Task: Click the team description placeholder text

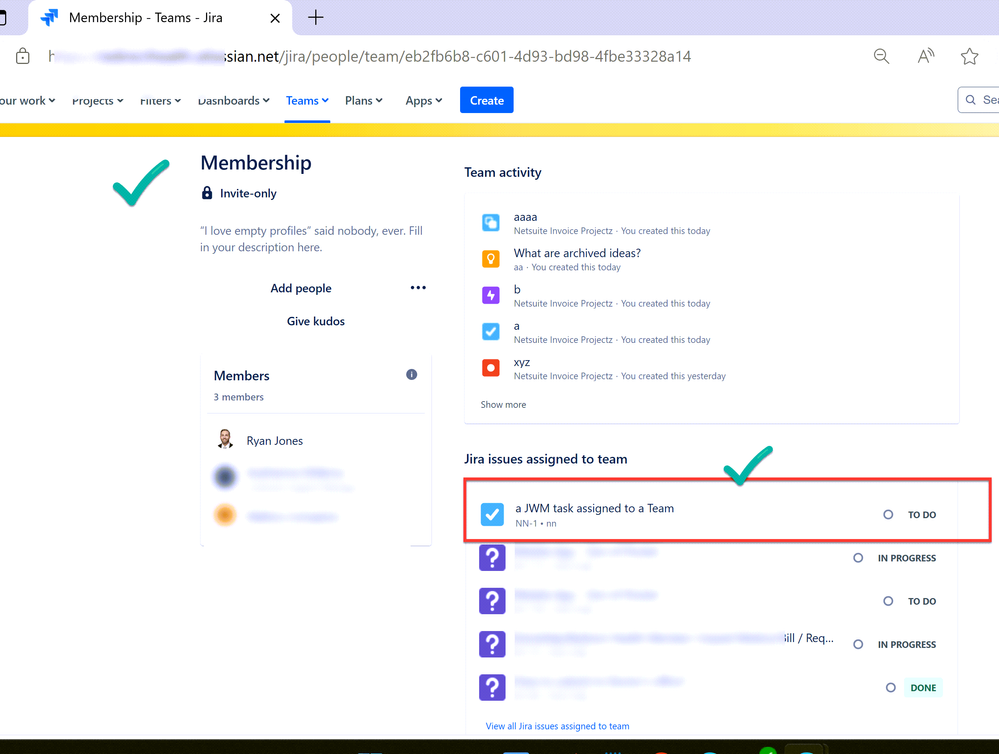Action: (311, 239)
